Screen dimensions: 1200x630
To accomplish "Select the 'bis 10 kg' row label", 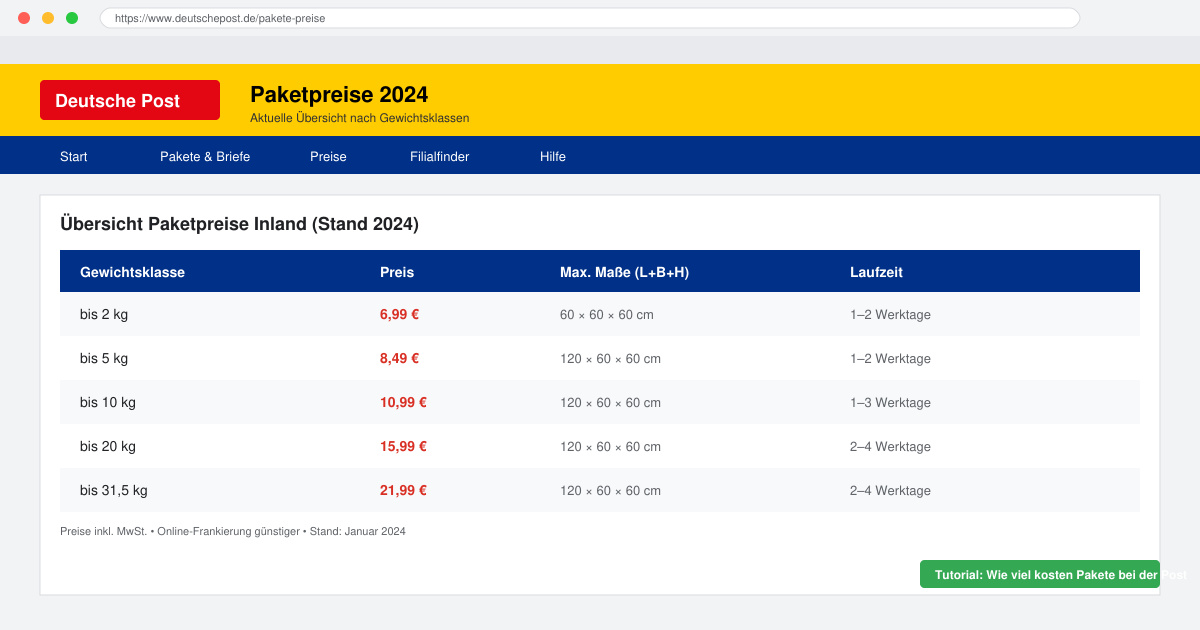I will (x=108, y=402).
